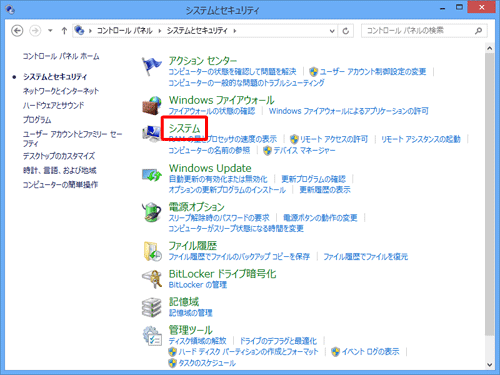Open 管理ツール heading link
The image size is (500, 375).
[x=190, y=330]
